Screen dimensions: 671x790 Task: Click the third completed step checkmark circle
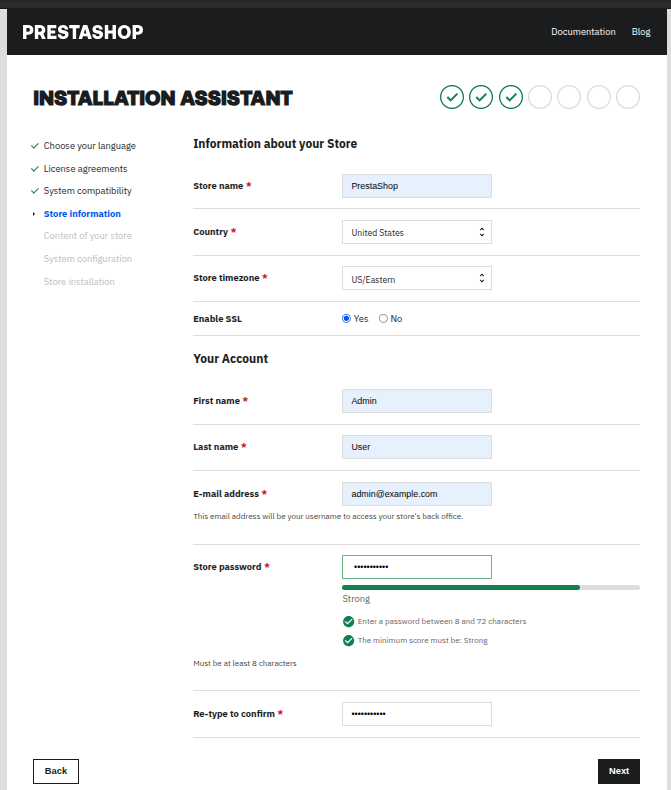pyautogui.click(x=511, y=97)
